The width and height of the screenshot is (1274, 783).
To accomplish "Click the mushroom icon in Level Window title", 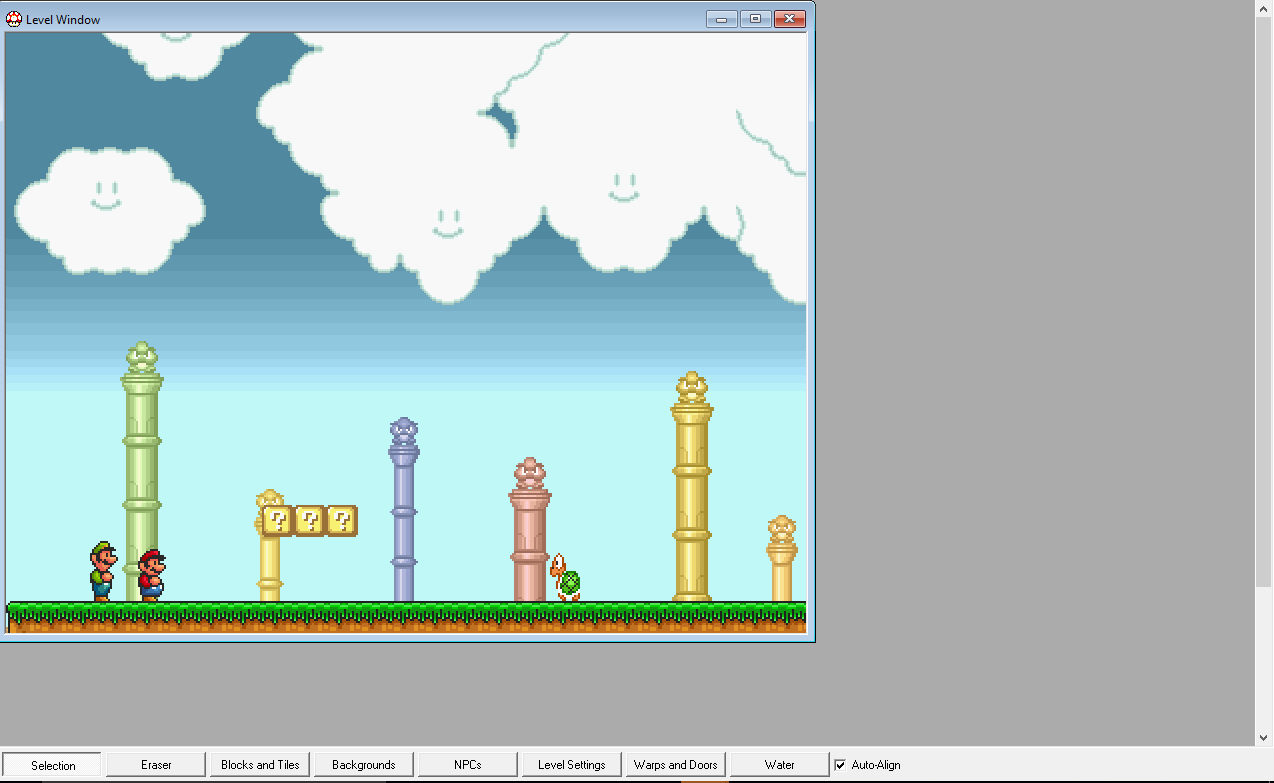I will pyautogui.click(x=14, y=19).
